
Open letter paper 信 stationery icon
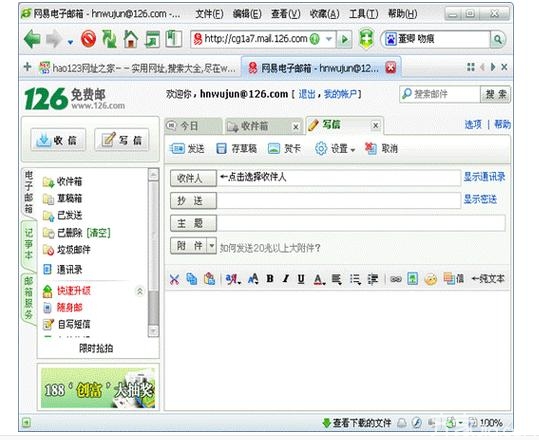click(453, 279)
